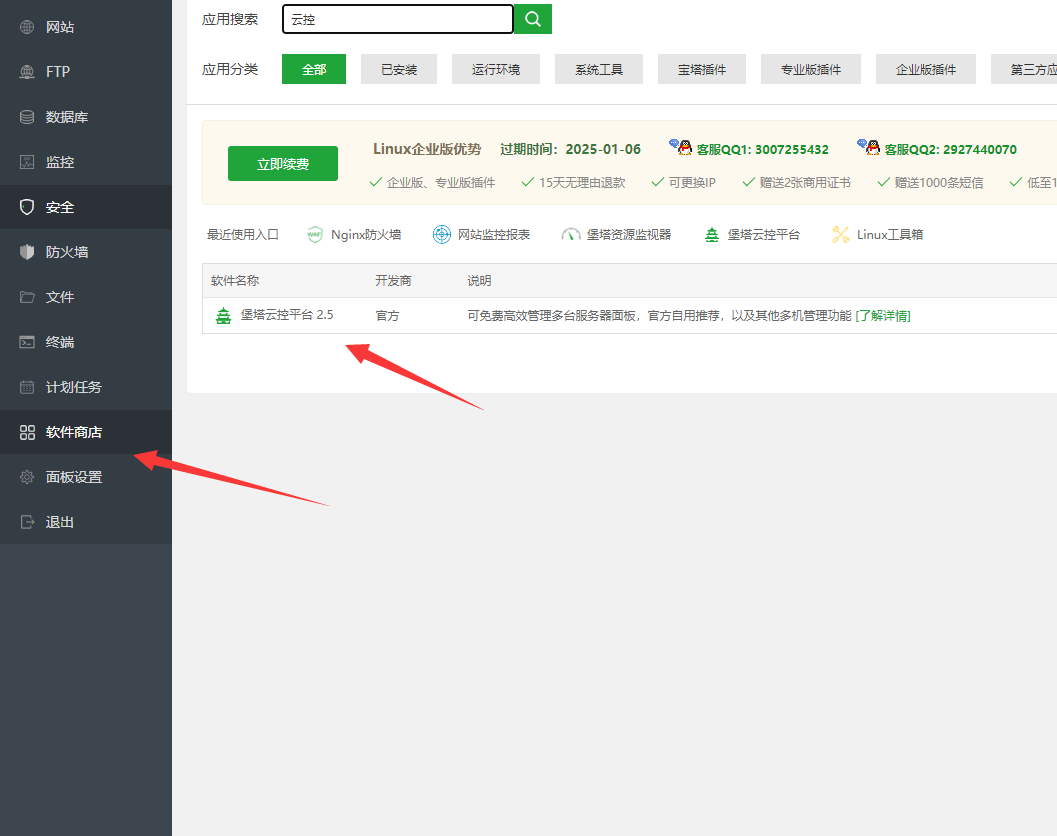The width and height of the screenshot is (1057, 836).
Task: Click the 退出 logout icon
Action: click(x=27, y=522)
